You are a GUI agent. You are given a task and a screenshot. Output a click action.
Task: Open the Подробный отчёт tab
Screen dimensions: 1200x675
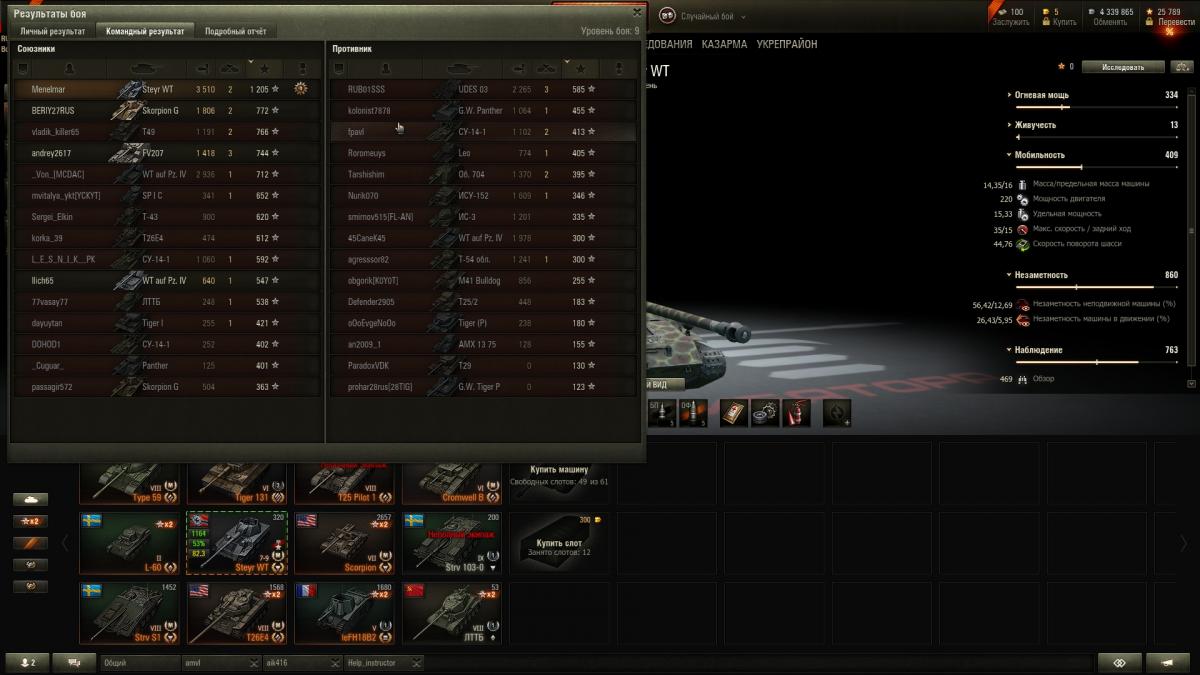click(235, 31)
